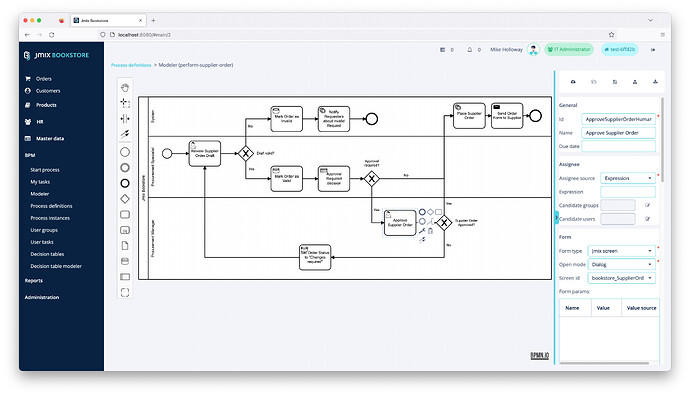
Task: Append task from context pad
Action: point(438,212)
